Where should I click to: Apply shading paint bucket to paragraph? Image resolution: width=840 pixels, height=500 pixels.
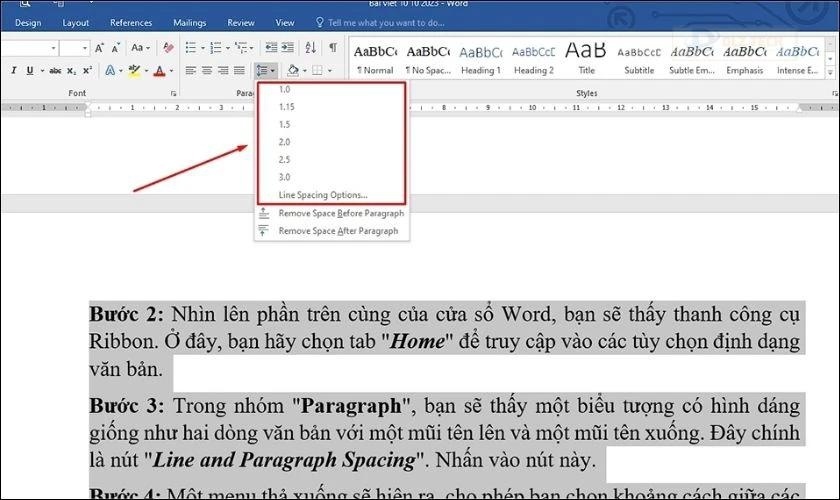[x=293, y=70]
